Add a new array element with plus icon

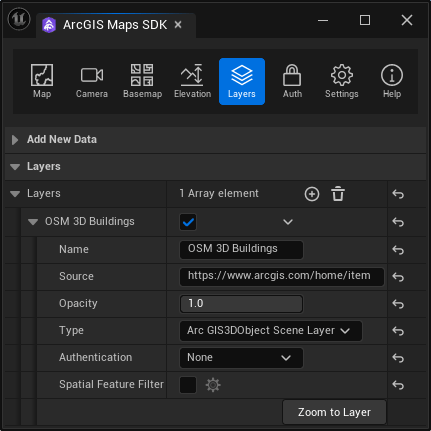pos(312,194)
